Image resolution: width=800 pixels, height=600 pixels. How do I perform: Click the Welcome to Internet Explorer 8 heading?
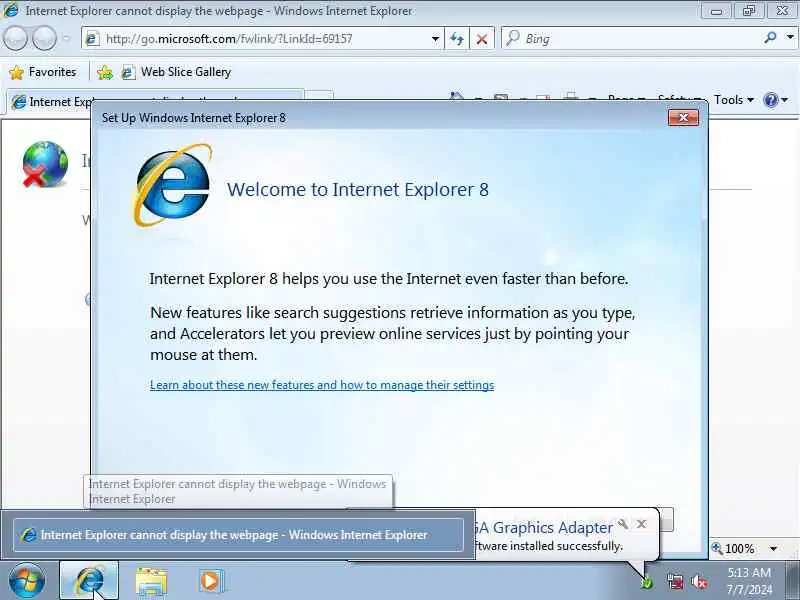coord(358,189)
